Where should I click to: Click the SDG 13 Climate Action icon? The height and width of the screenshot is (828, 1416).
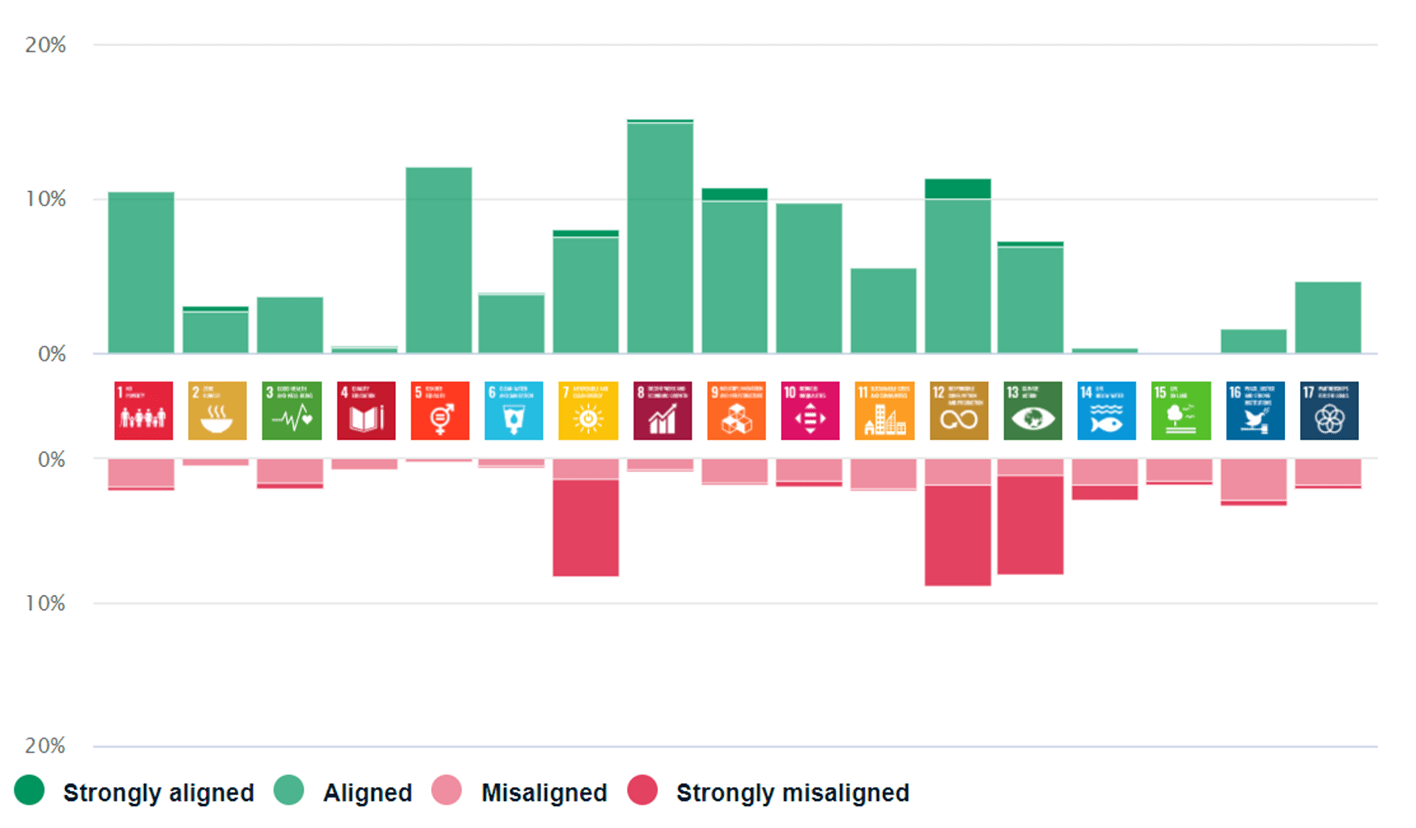1032,410
